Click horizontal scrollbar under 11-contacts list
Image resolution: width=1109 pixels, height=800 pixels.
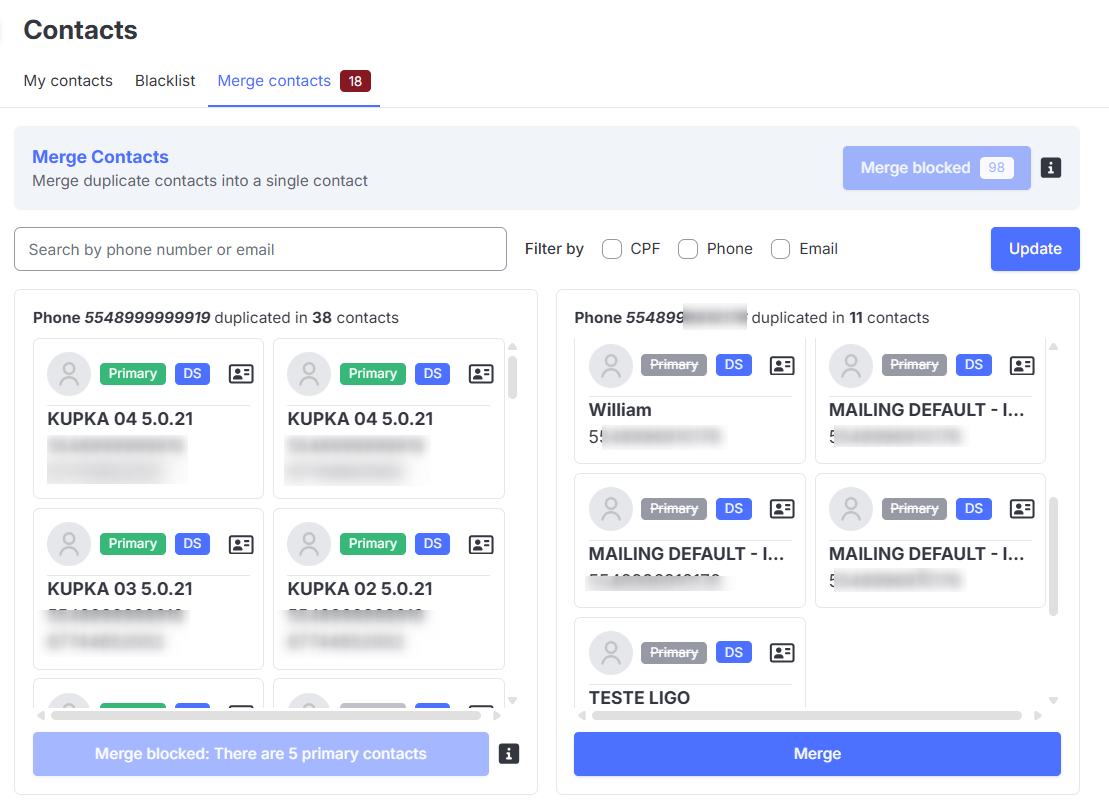coord(807,716)
